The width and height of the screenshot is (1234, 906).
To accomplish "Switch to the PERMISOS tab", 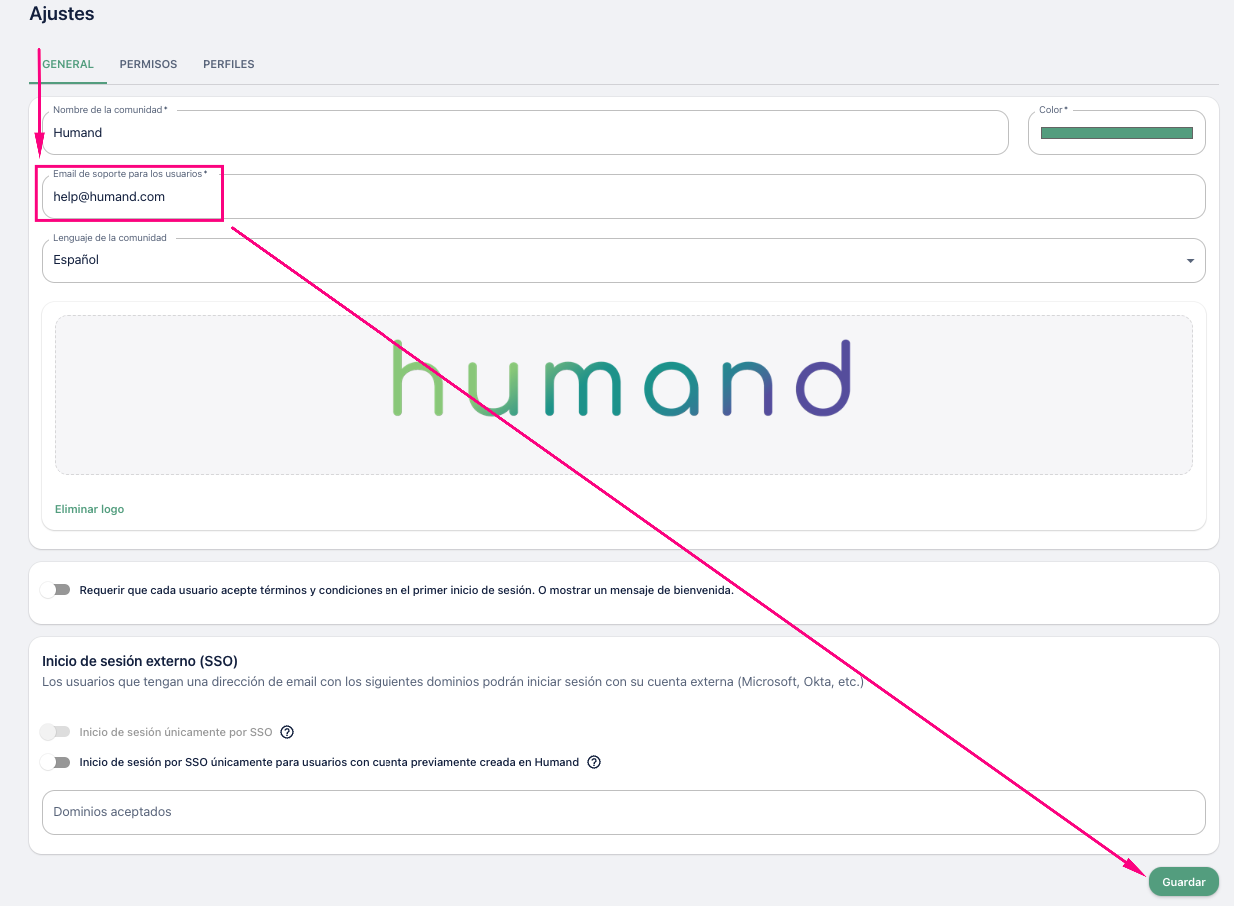I will [148, 64].
